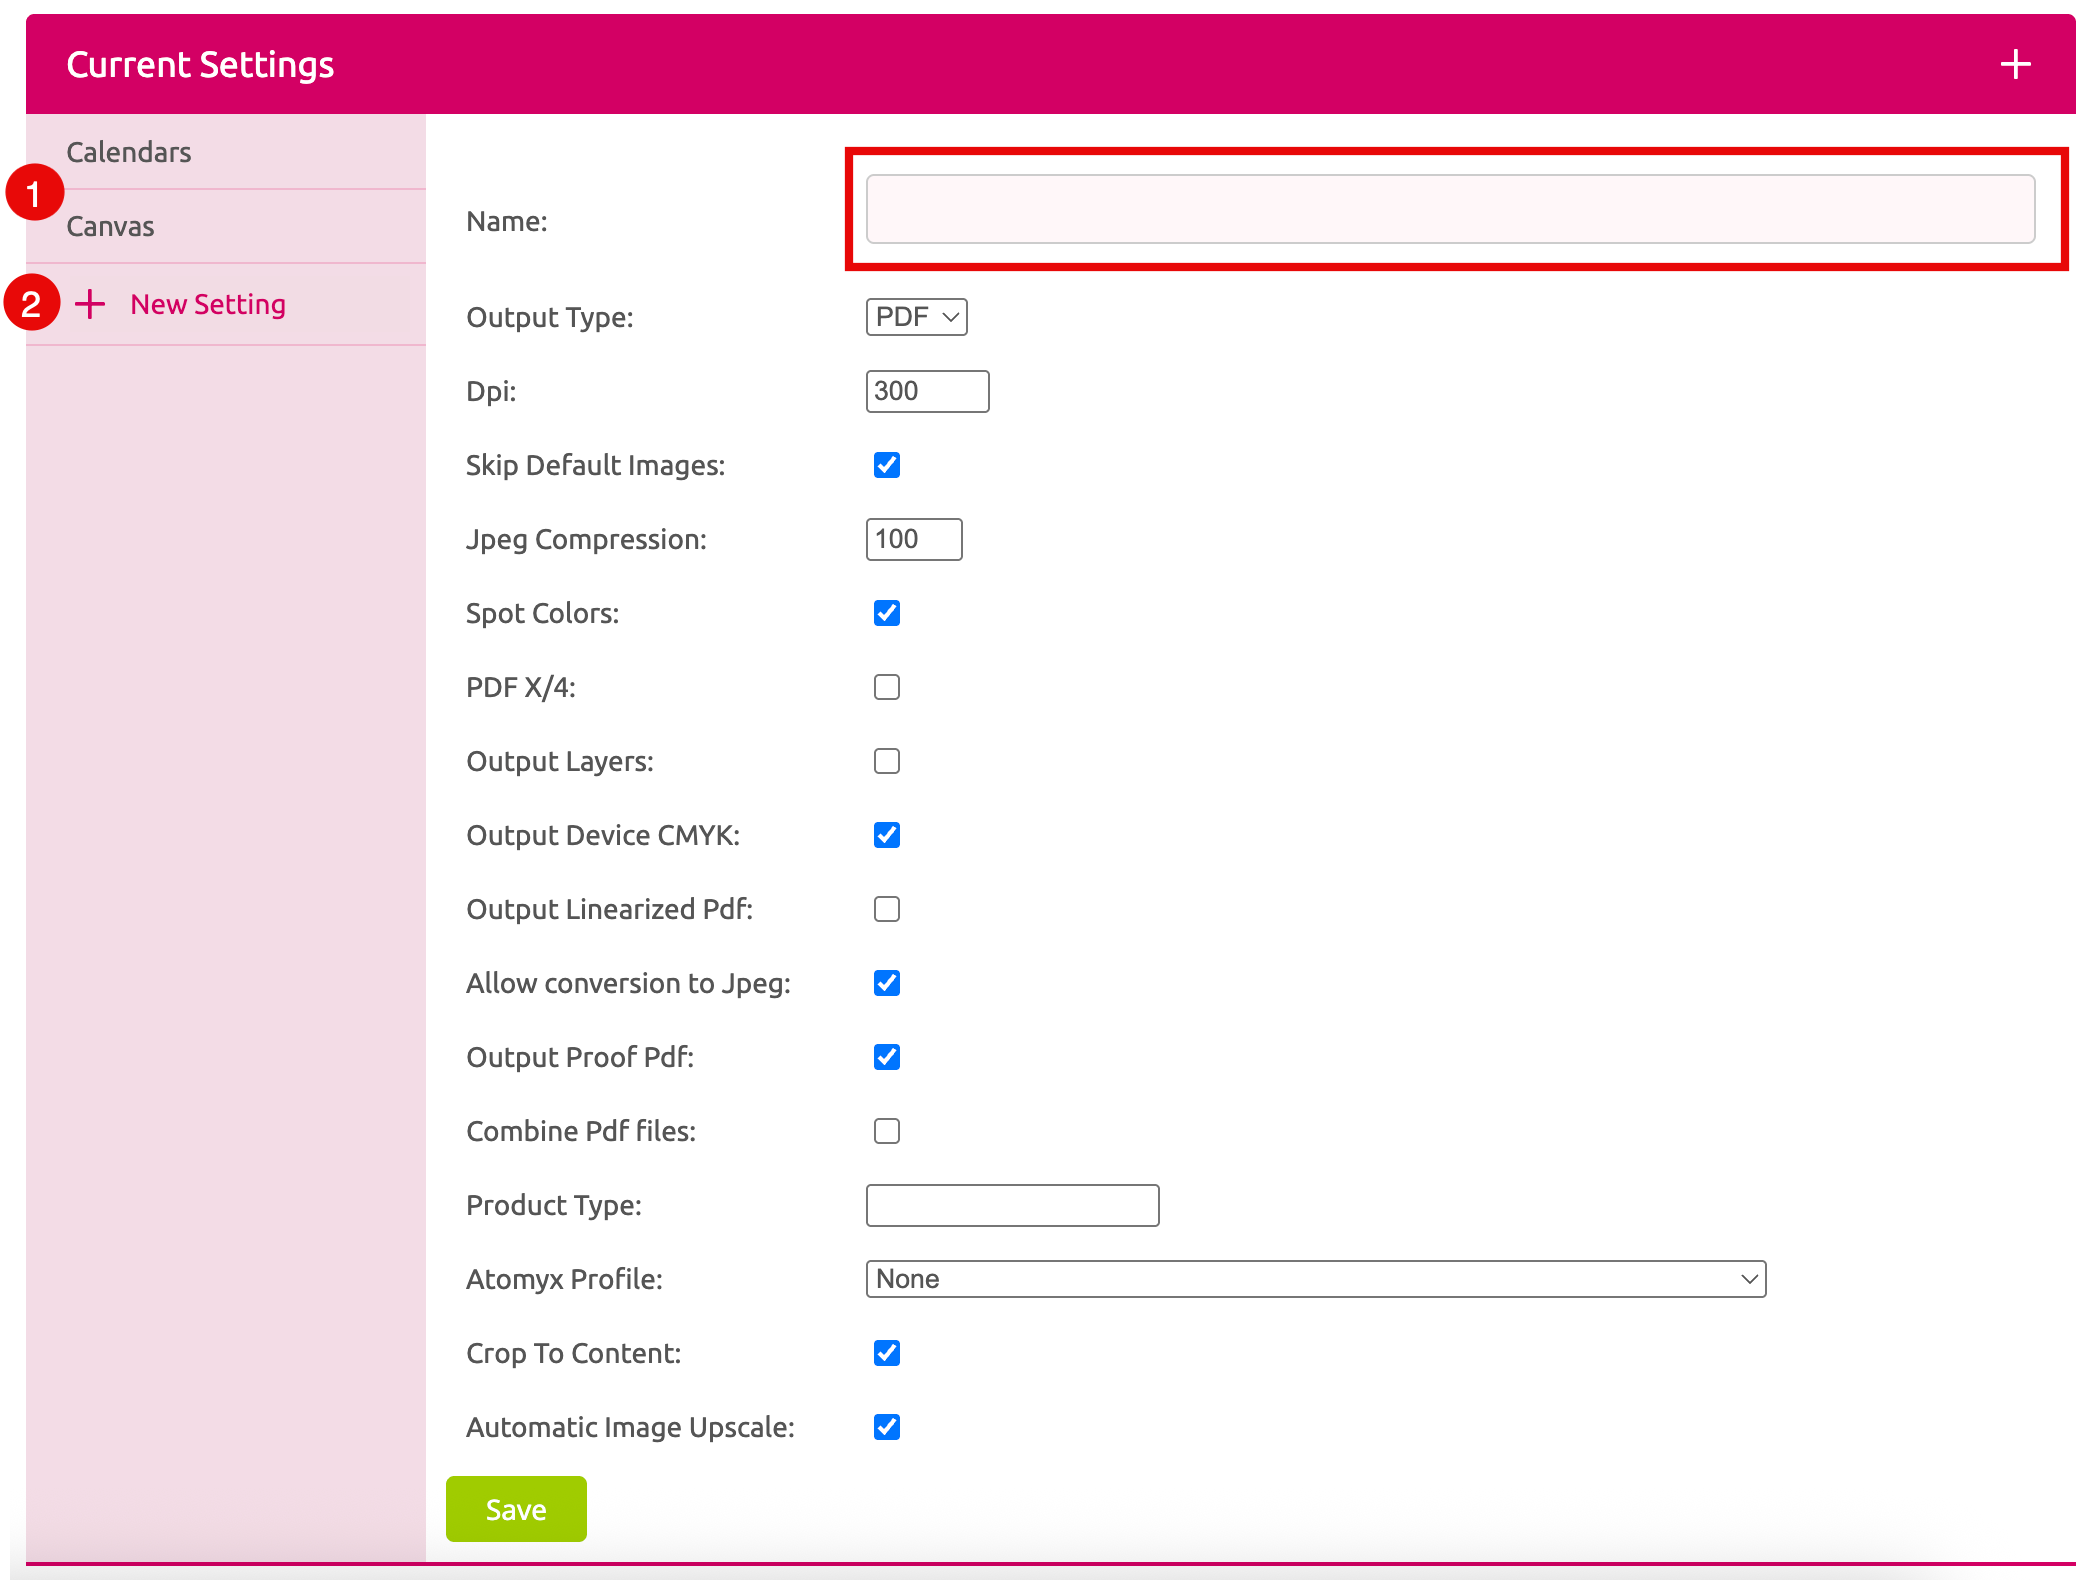Check Output Linearized Pdf option

[886, 909]
